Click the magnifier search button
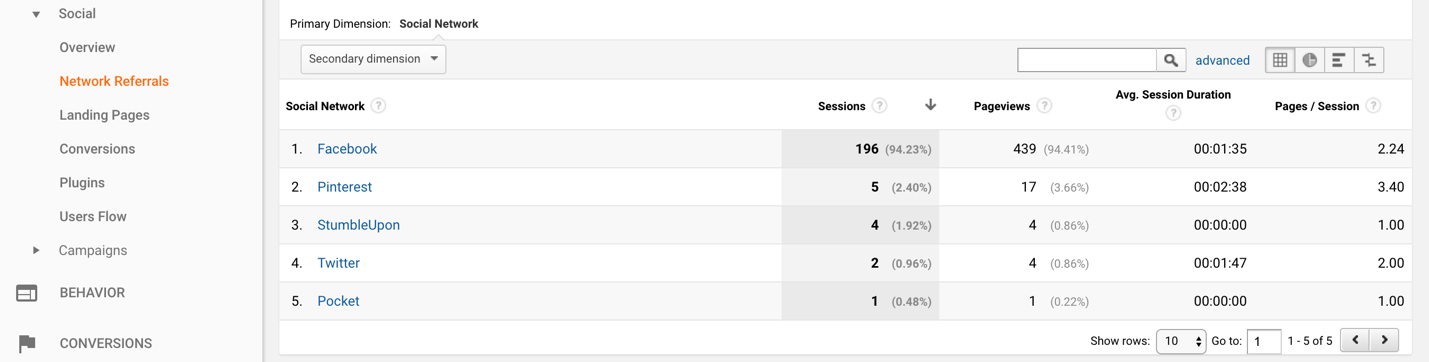1429x362 pixels. click(1171, 60)
